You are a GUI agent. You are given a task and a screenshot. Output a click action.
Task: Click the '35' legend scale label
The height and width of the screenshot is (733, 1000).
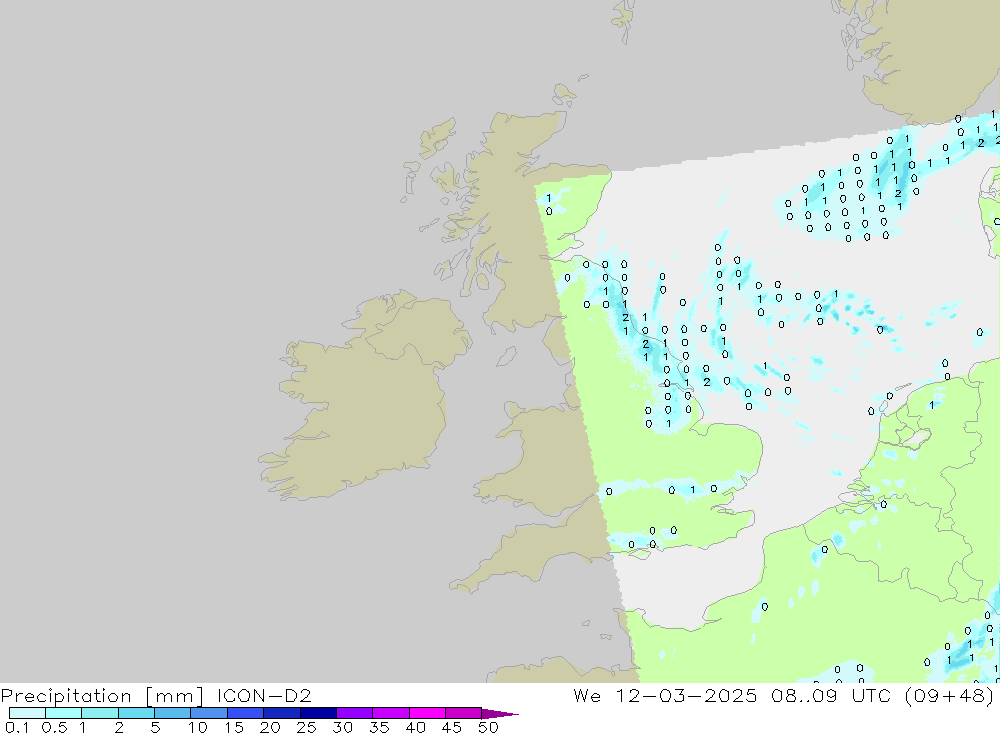click(x=379, y=727)
